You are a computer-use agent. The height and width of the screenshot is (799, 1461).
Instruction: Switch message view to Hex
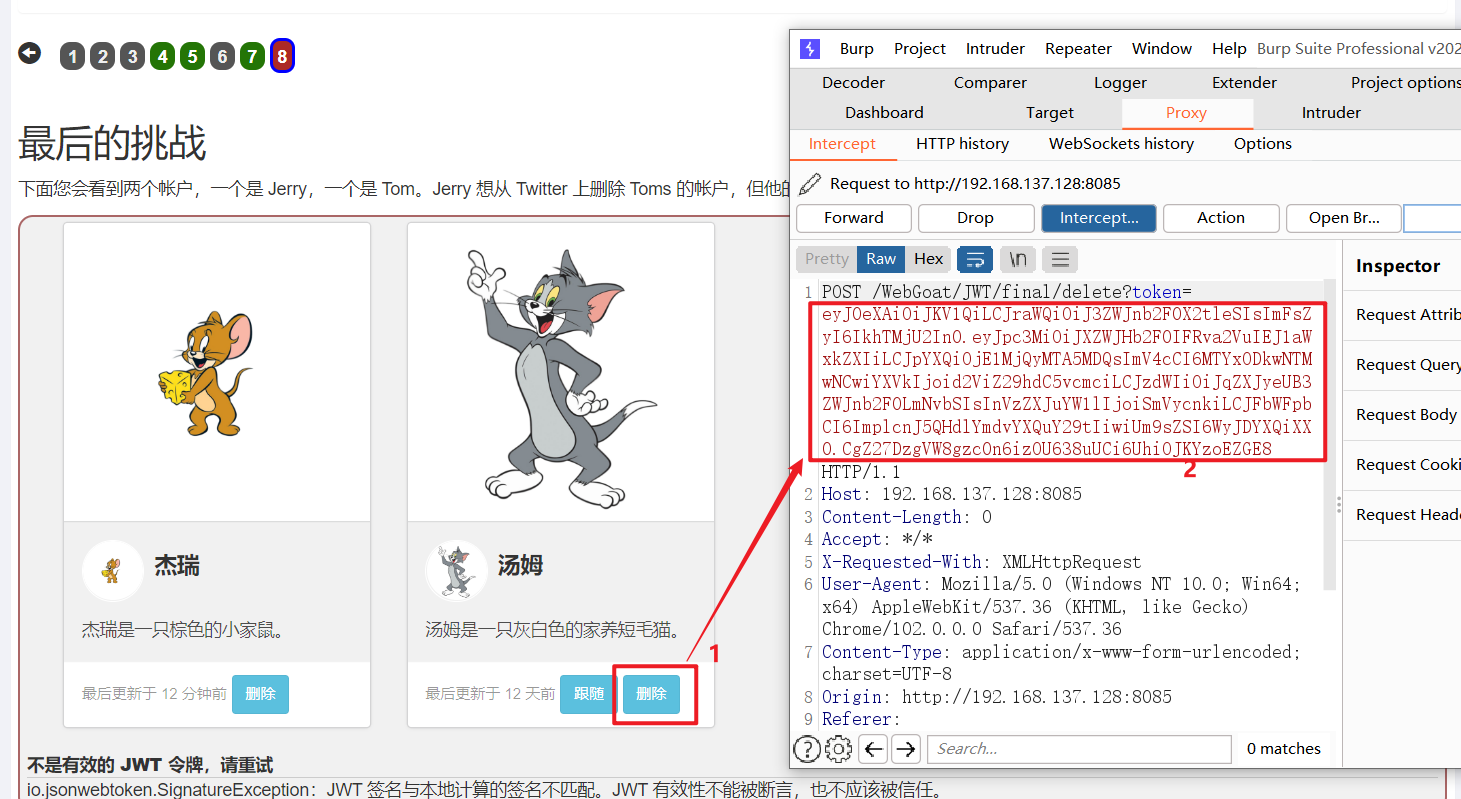click(929, 259)
